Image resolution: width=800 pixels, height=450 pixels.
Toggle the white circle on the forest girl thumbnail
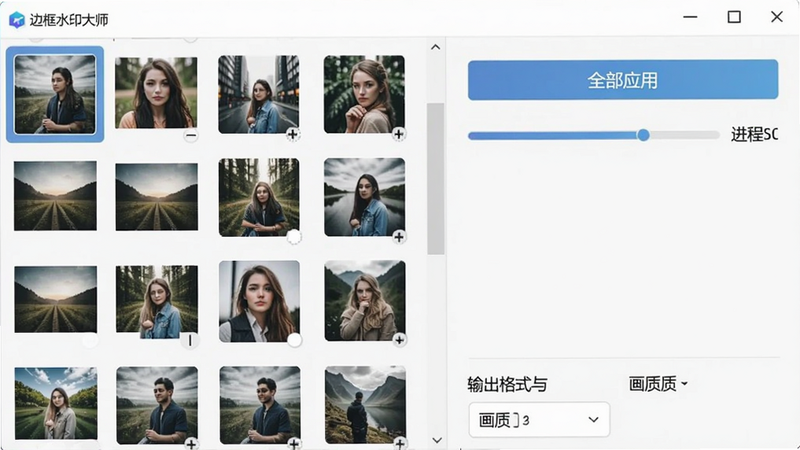[x=294, y=237]
